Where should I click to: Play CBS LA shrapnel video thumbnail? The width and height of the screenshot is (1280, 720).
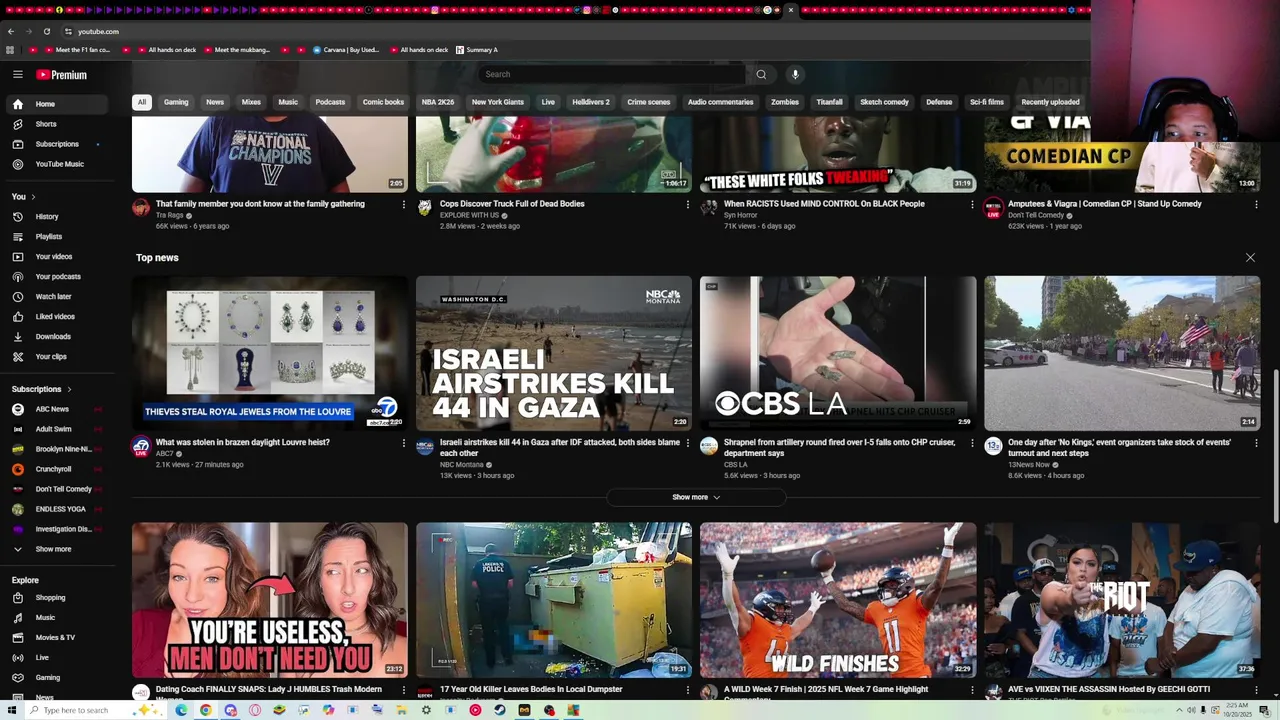[838, 353]
